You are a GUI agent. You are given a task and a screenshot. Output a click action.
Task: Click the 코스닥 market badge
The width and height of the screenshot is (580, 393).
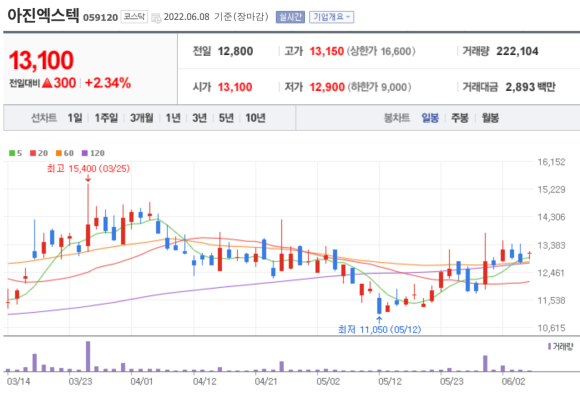[134, 17]
